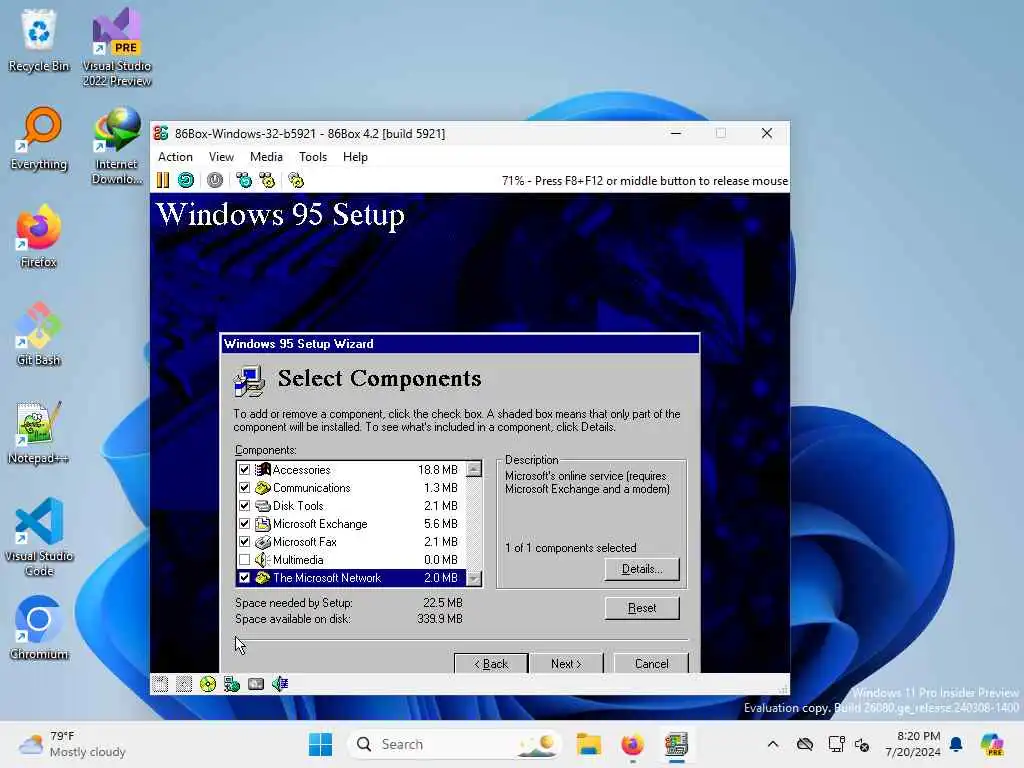Viewport: 1024px width, 768px height.
Task: Uncheck the Disk Tools component
Action: coord(244,505)
